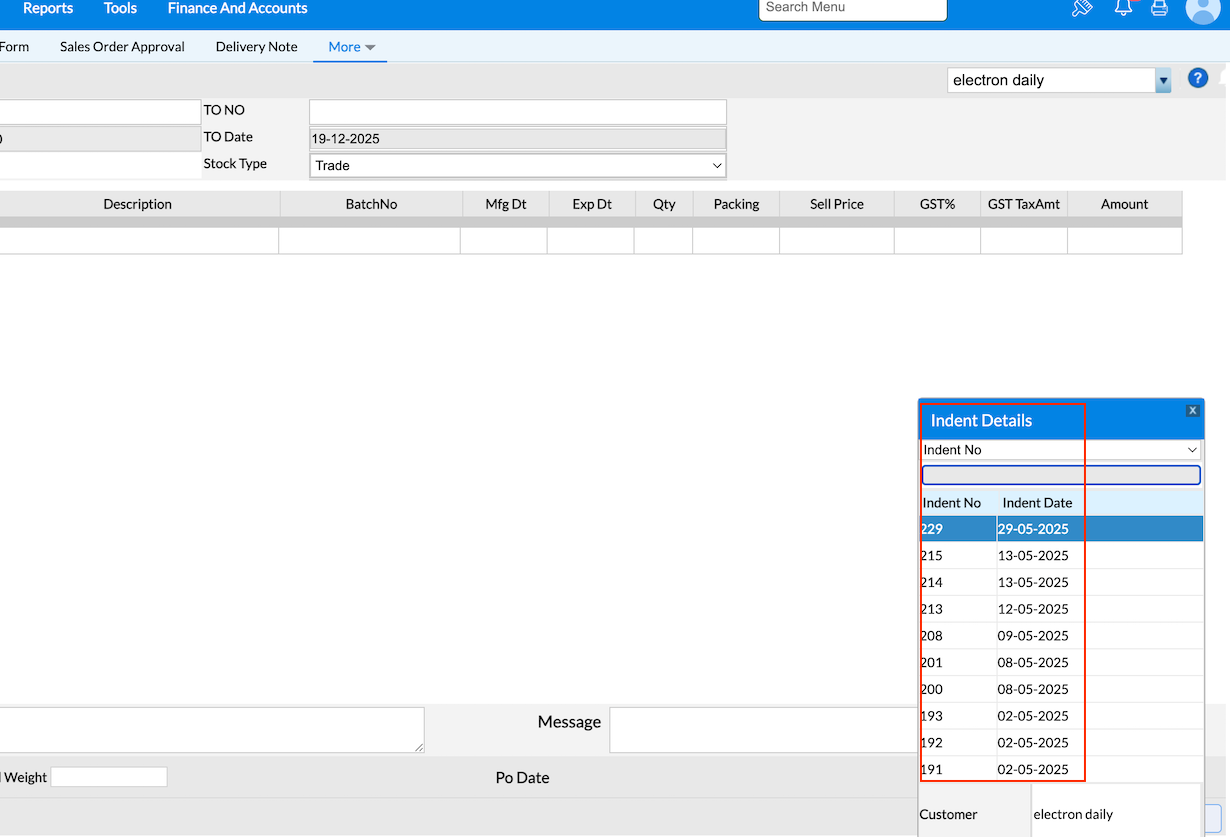This screenshot has width=1230, height=837.
Task: Switch to Delivery Note tab
Action: tap(256, 47)
